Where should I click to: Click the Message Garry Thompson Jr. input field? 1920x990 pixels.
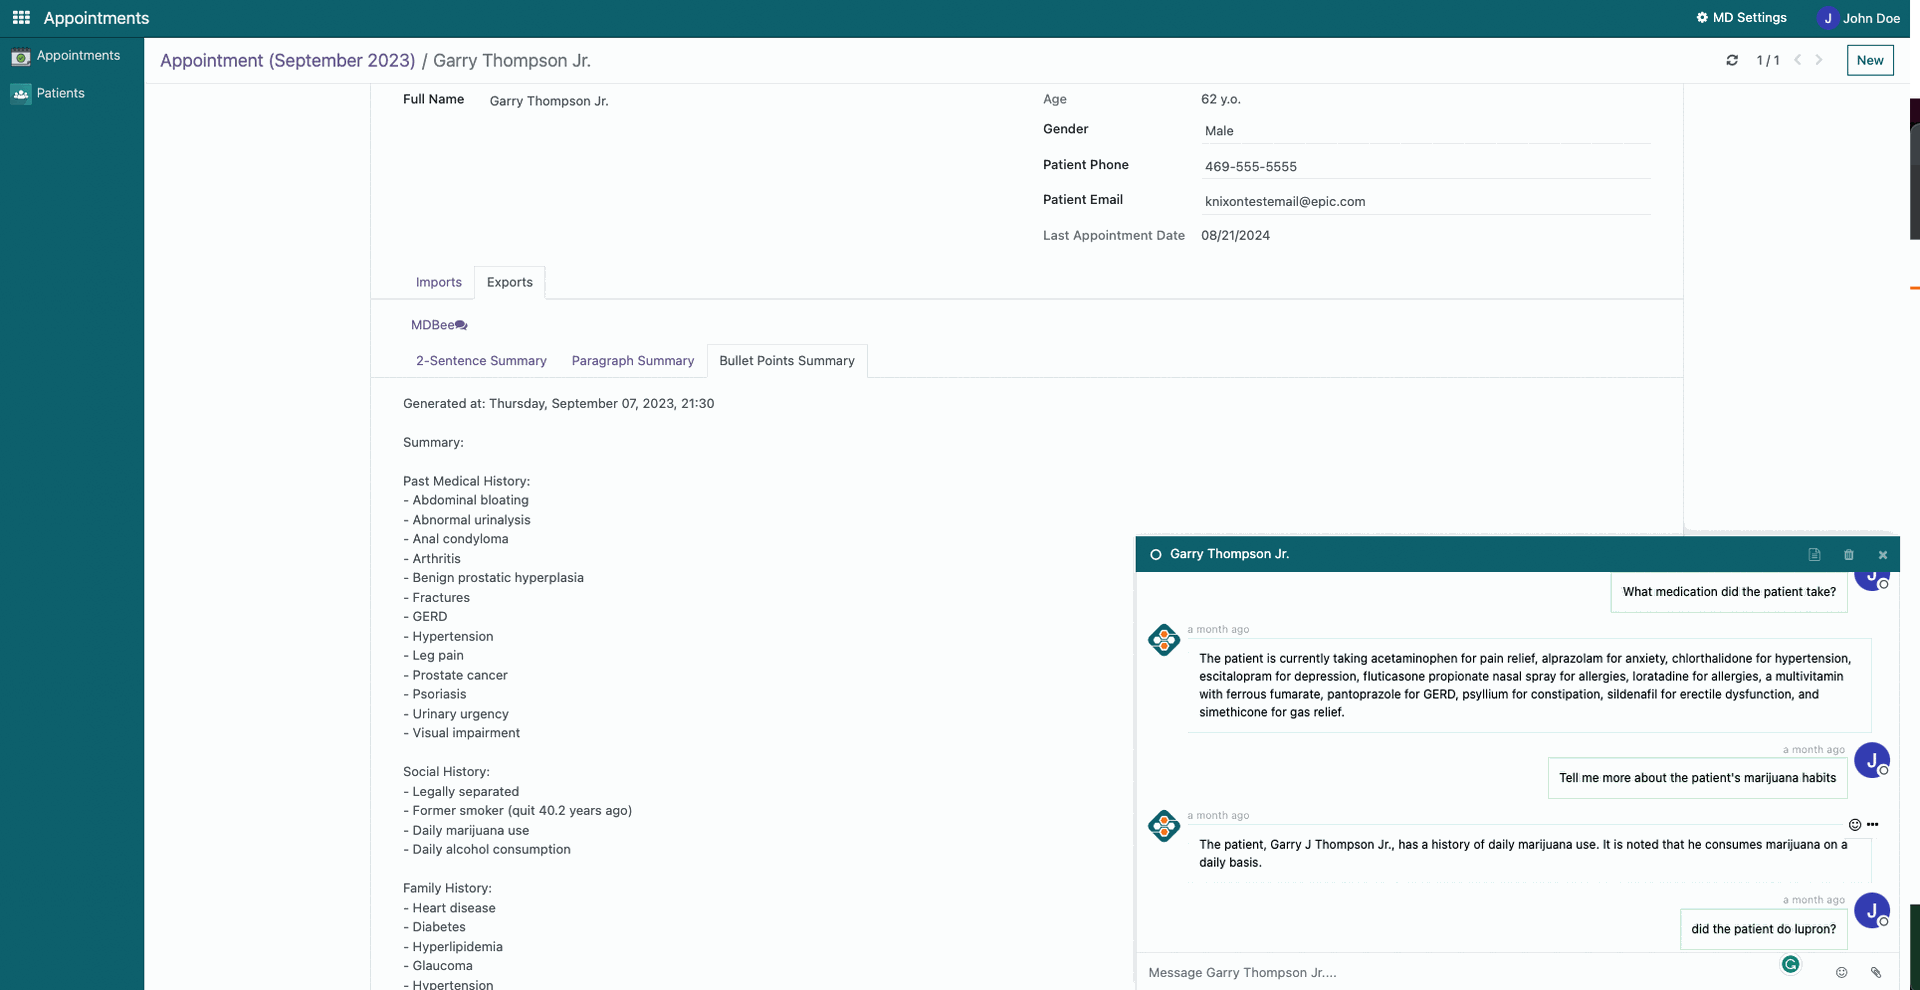[1450, 972]
